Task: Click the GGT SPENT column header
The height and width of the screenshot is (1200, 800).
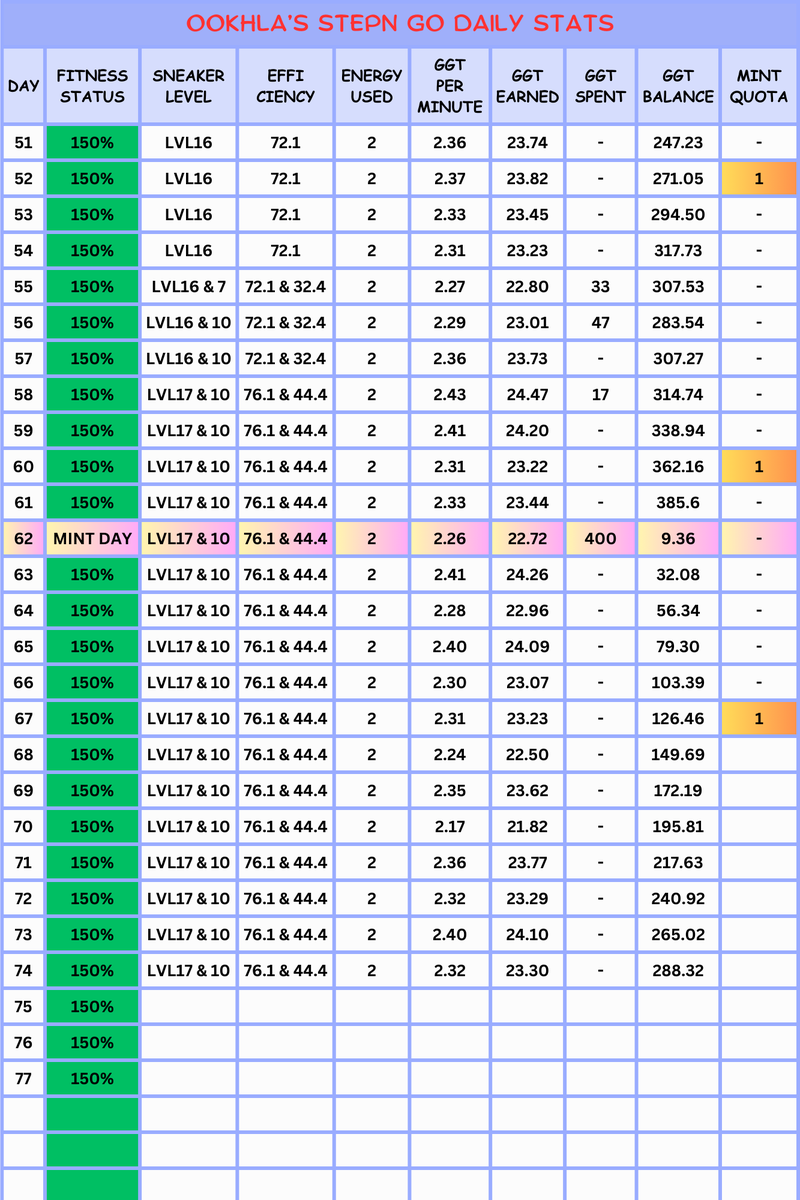Action: click(x=600, y=86)
